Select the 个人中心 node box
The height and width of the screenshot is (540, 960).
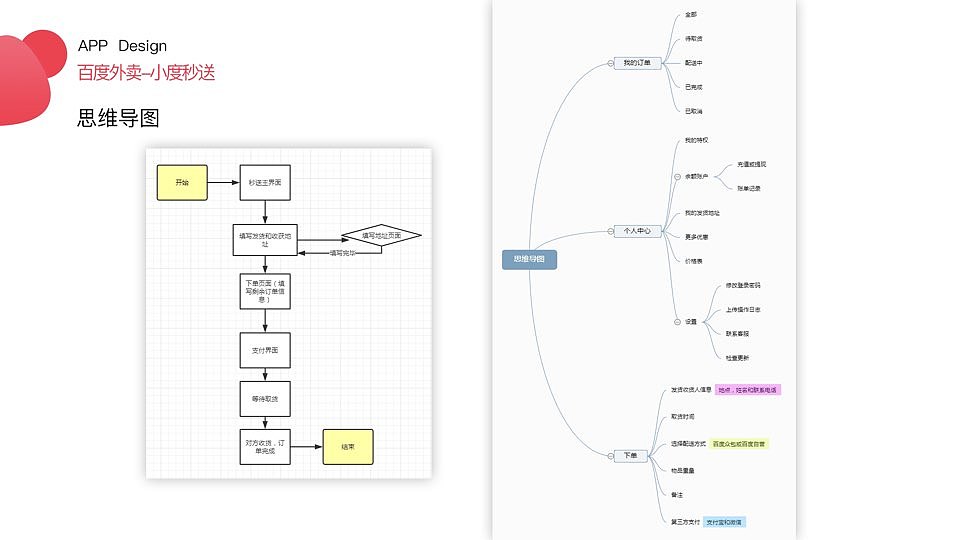pyautogui.click(x=637, y=231)
